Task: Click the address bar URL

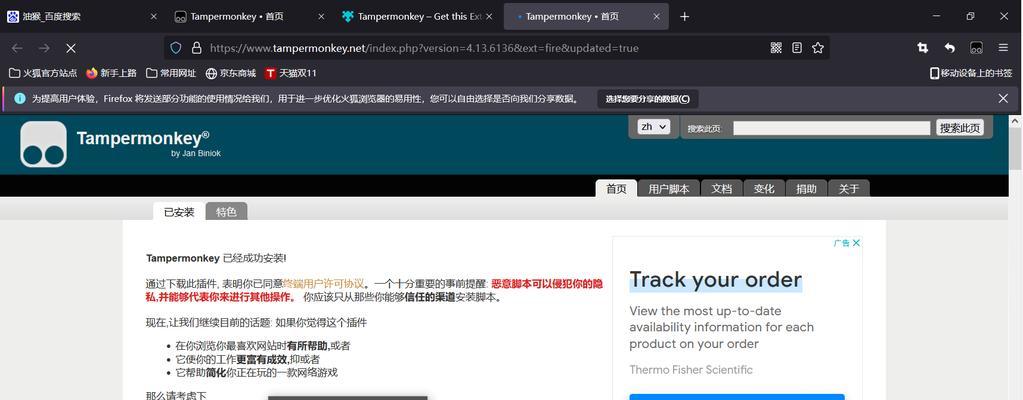Action: (x=424, y=48)
